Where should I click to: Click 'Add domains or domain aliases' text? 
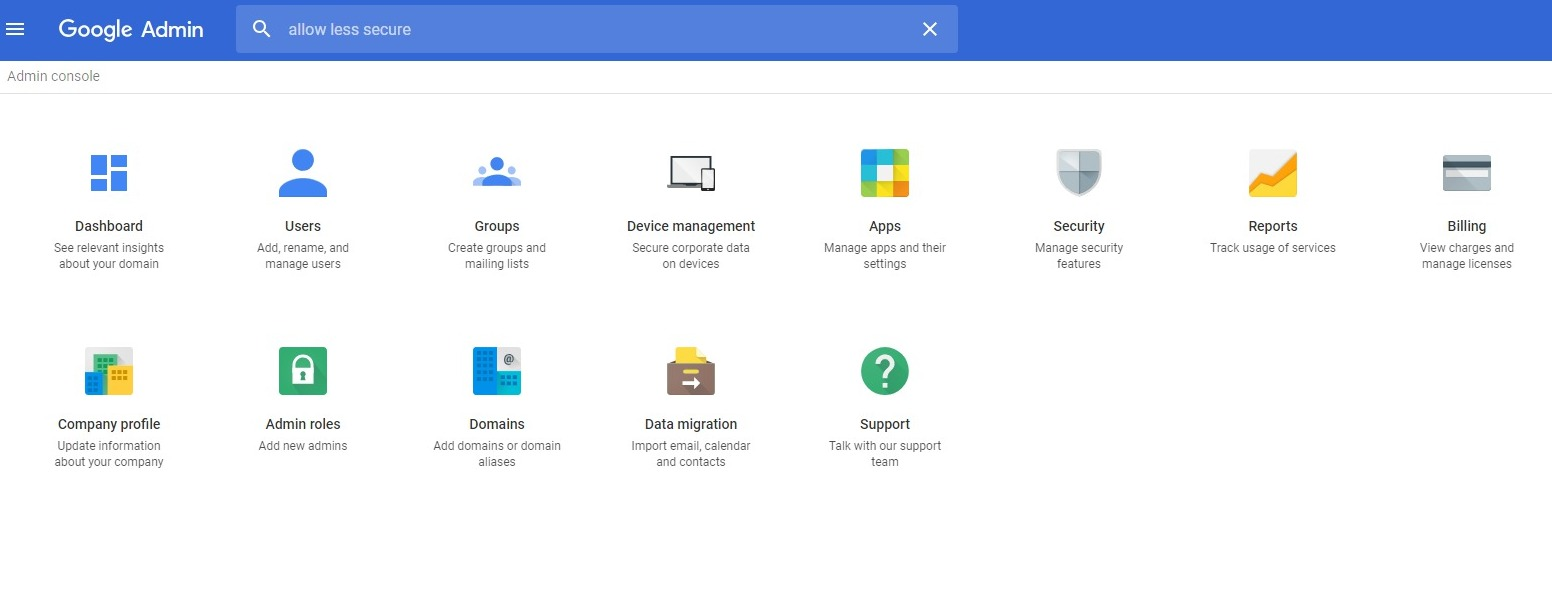coord(497,454)
